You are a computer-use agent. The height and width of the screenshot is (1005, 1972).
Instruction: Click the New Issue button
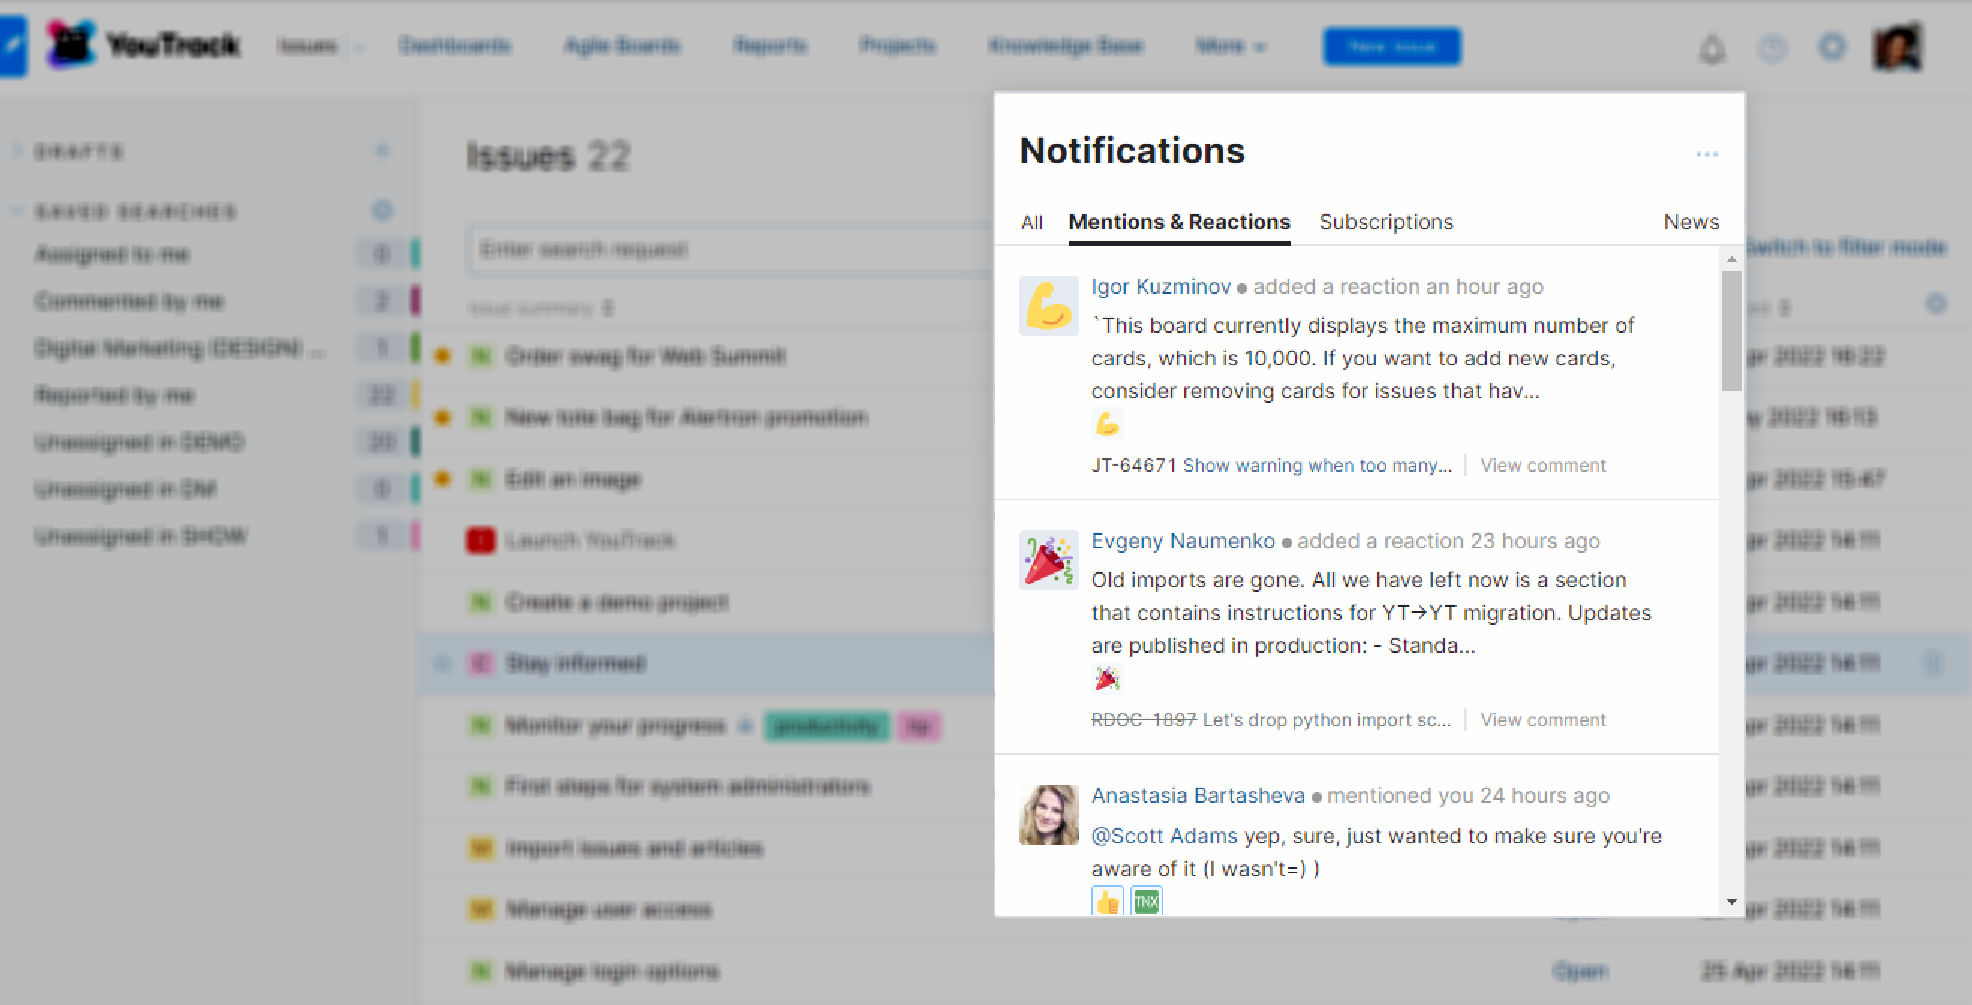tap(1392, 46)
